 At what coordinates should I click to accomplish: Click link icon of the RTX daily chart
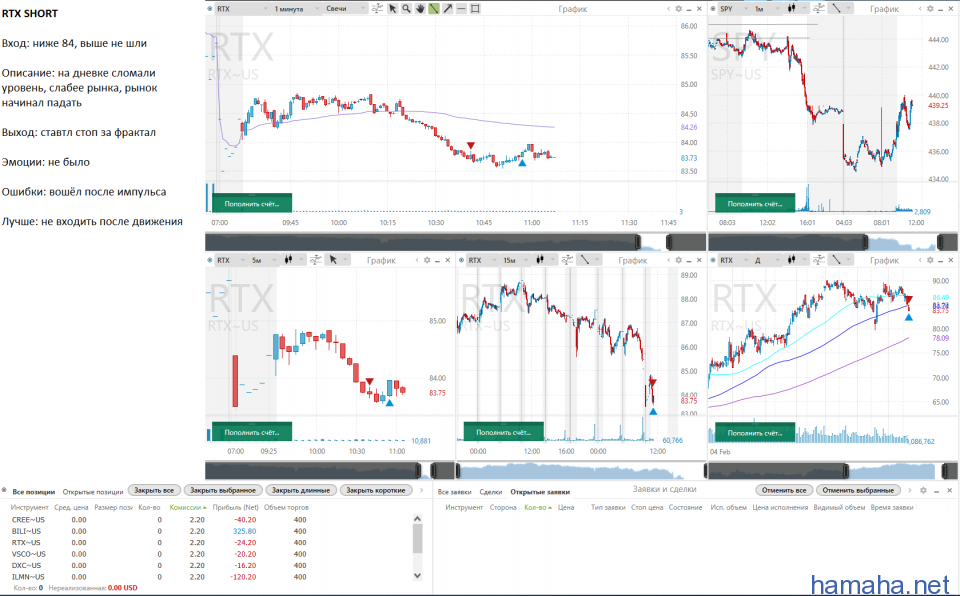(713, 260)
